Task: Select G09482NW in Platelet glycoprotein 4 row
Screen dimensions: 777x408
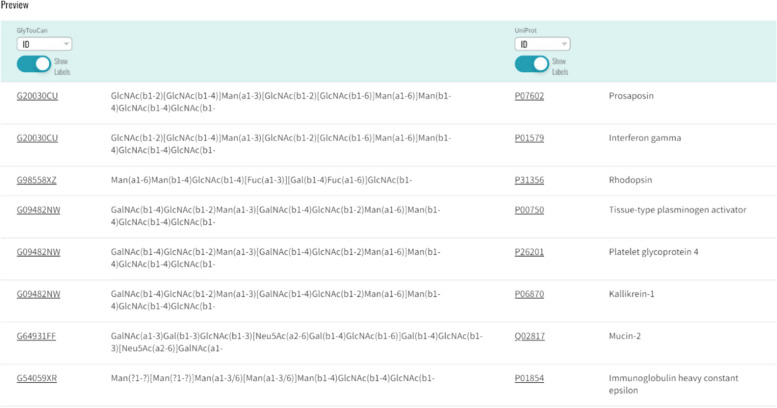Action: click(38, 252)
